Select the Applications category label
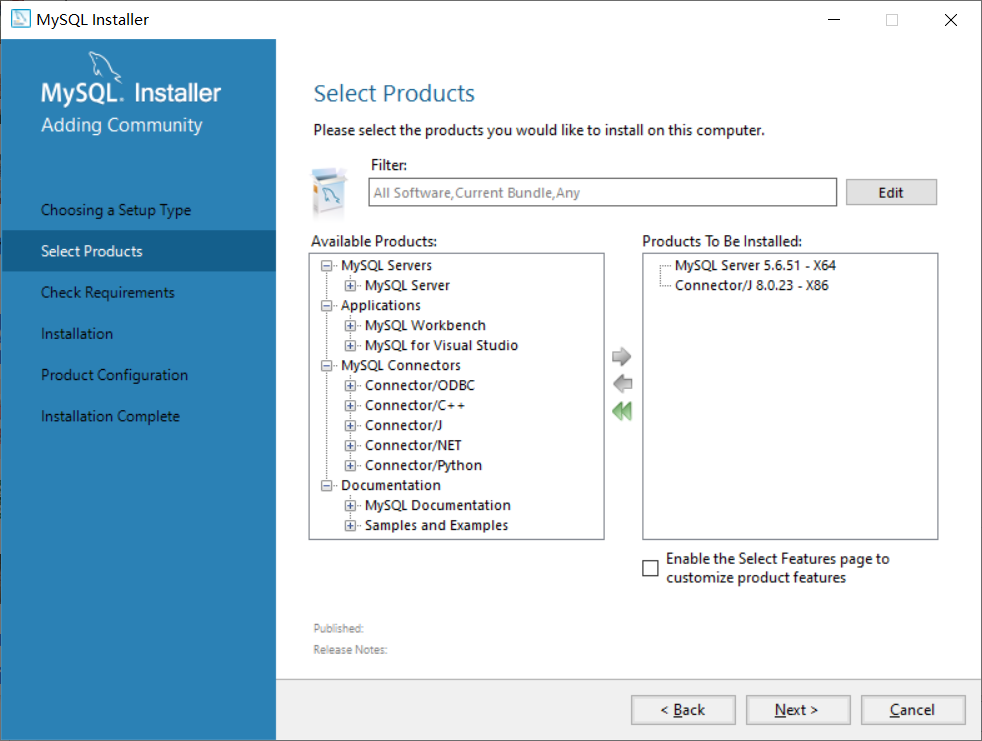 click(381, 306)
